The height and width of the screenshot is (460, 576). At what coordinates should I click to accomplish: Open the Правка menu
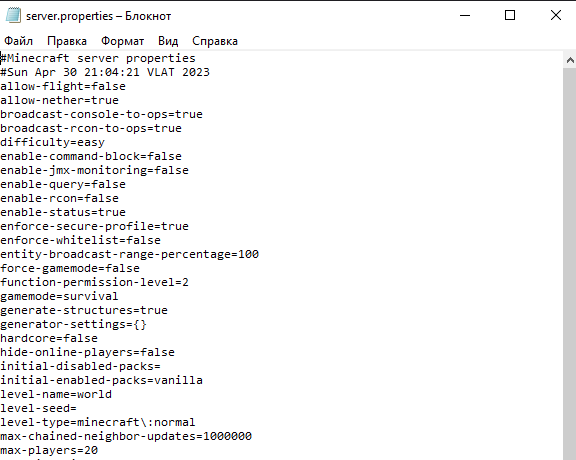pos(67,41)
